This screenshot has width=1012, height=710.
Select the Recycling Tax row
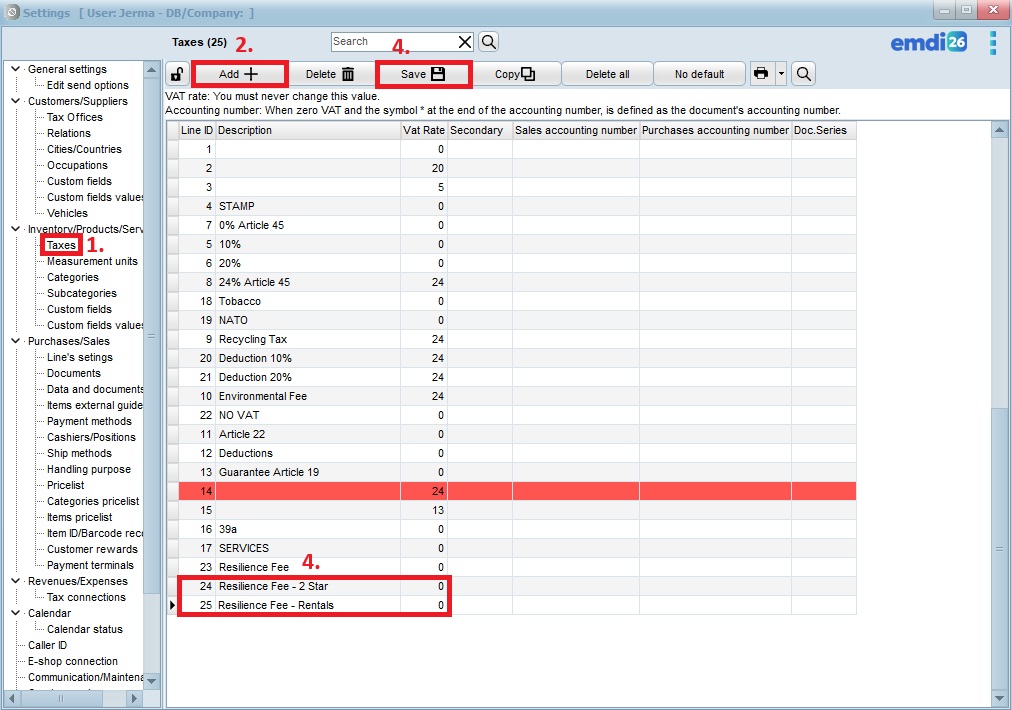(x=517, y=339)
